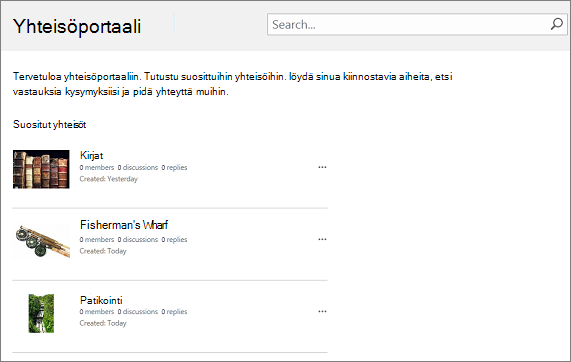Open the ellipsis menu for Kirjat
Image resolution: width=571 pixels, height=362 pixels.
click(x=322, y=167)
